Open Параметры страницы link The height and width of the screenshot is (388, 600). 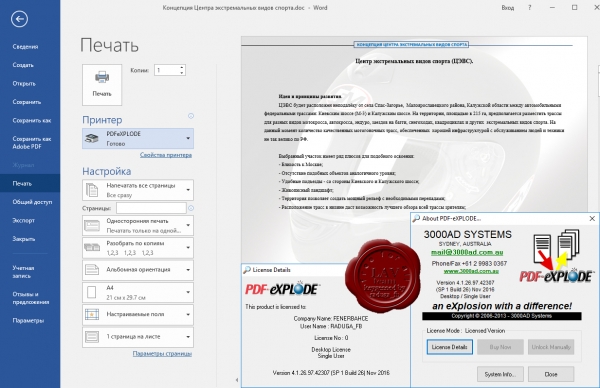click(162, 354)
